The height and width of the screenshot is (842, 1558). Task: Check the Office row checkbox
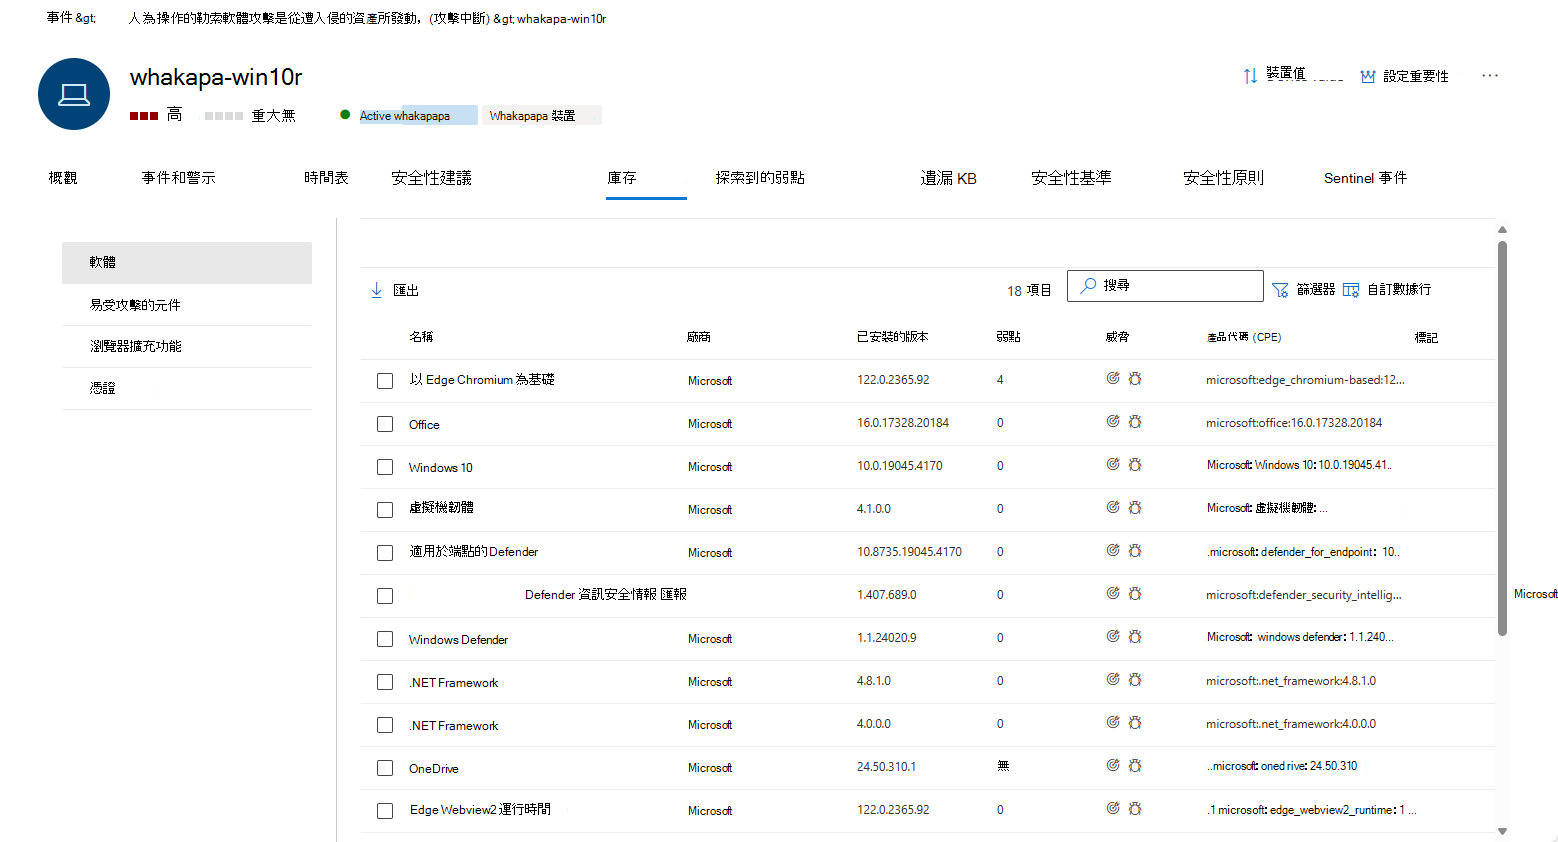(385, 424)
